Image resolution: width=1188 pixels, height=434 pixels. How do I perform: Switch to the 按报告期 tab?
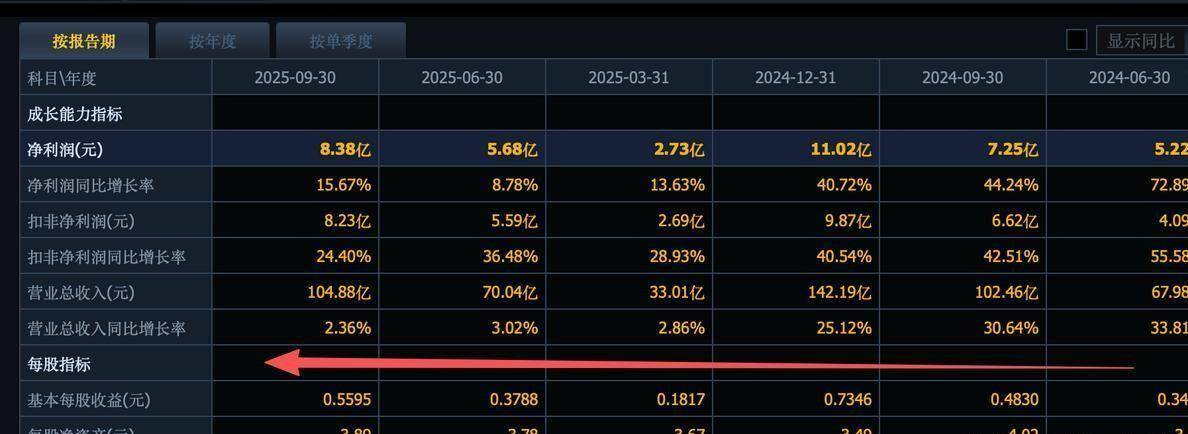point(84,41)
